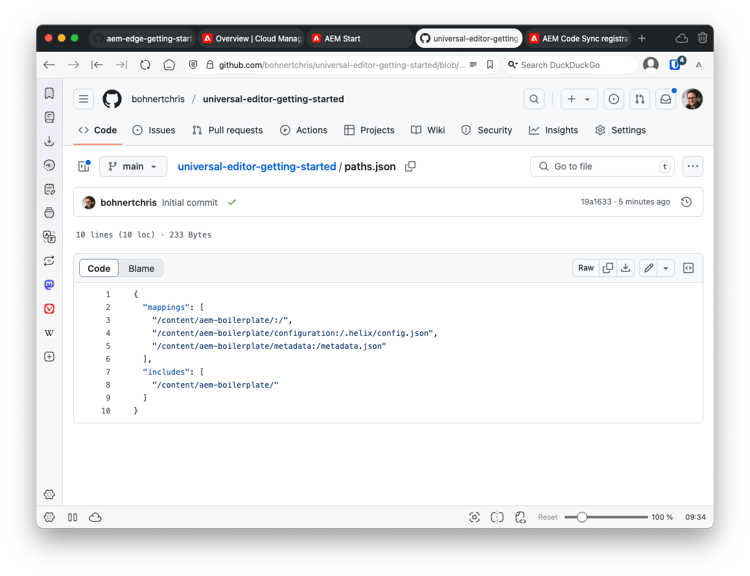
Task: Bookmark this page in address bar
Action: click(490, 65)
